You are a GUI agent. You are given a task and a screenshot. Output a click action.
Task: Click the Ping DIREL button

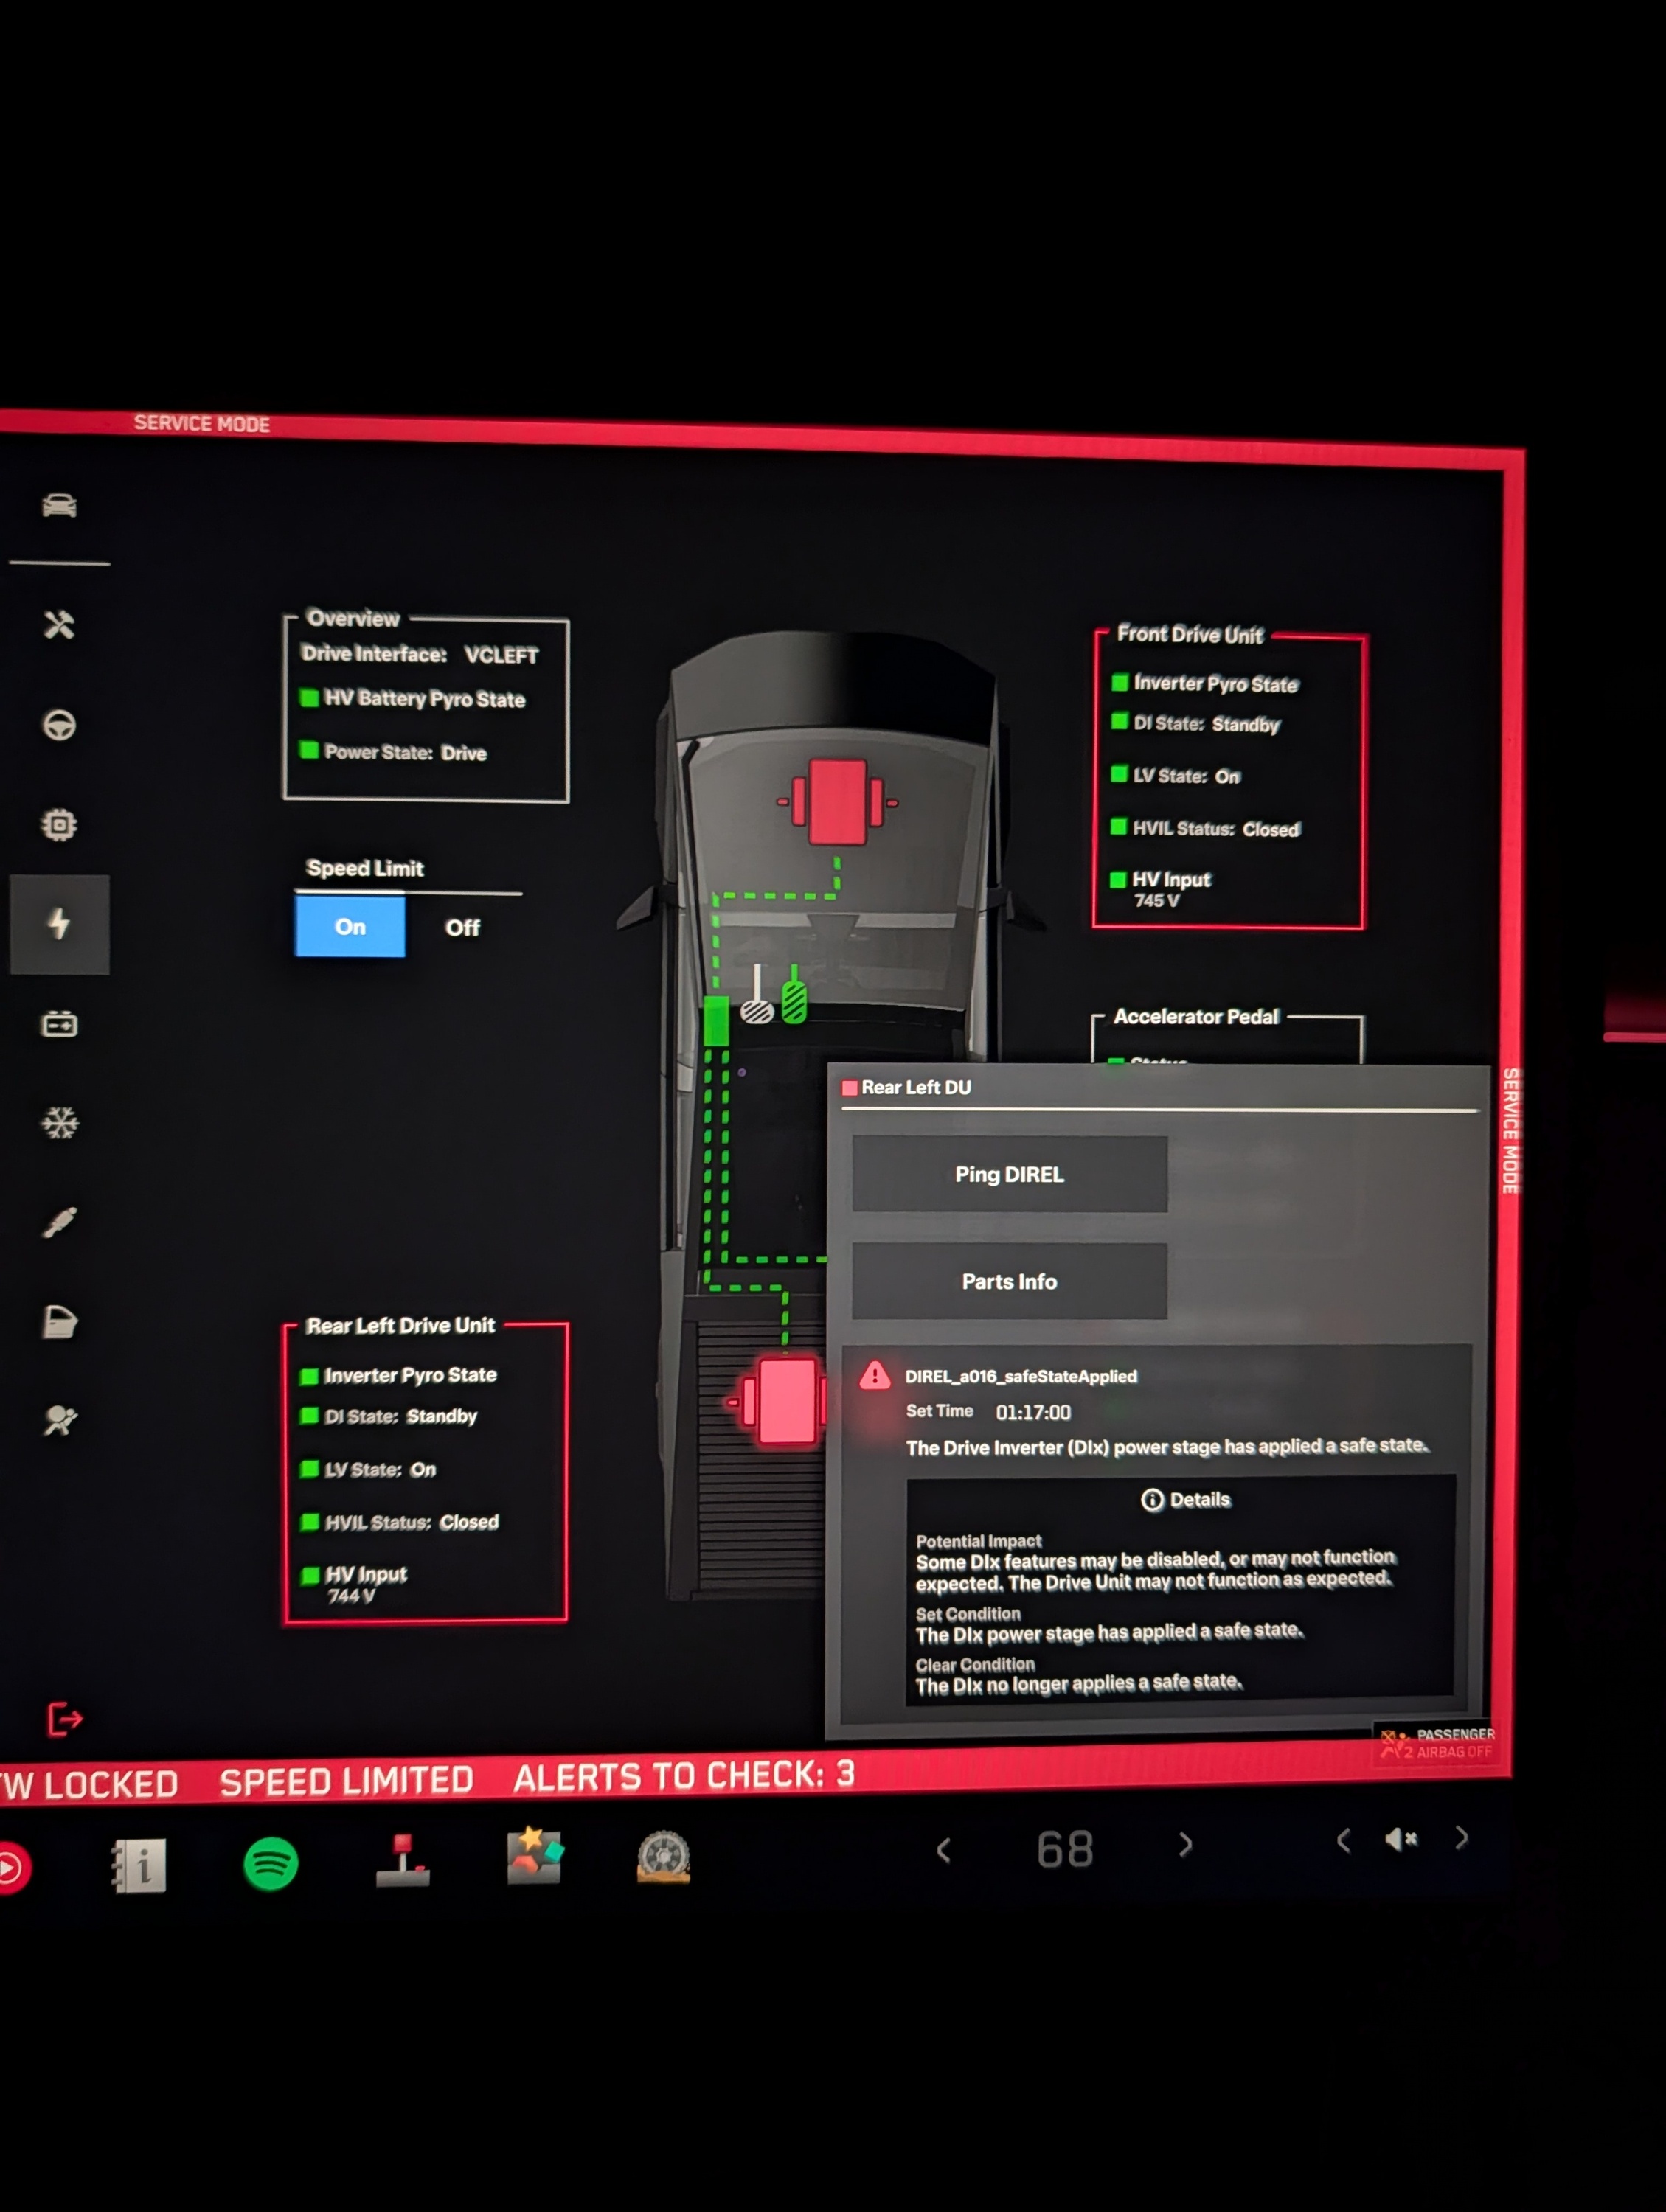pos(1009,1174)
